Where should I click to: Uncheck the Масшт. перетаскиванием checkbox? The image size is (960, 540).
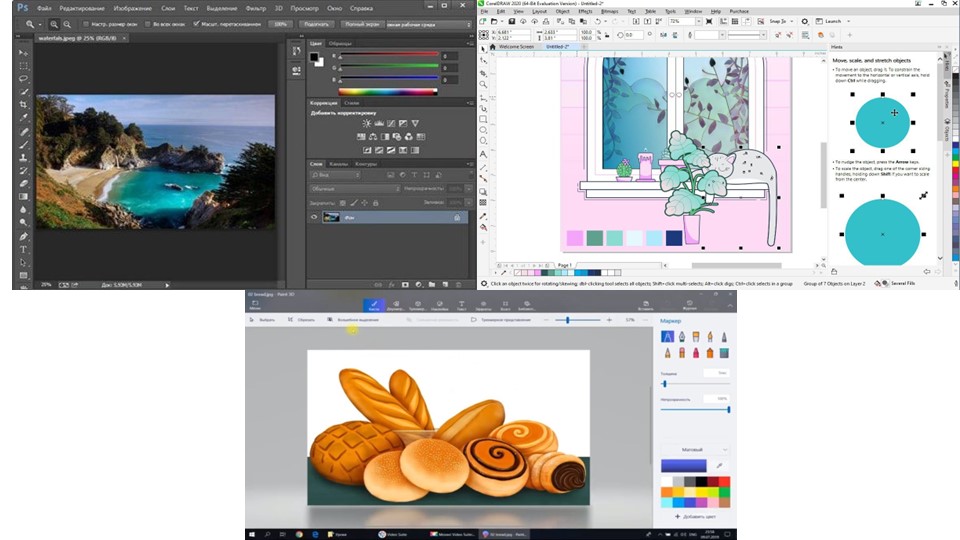[x=195, y=23]
